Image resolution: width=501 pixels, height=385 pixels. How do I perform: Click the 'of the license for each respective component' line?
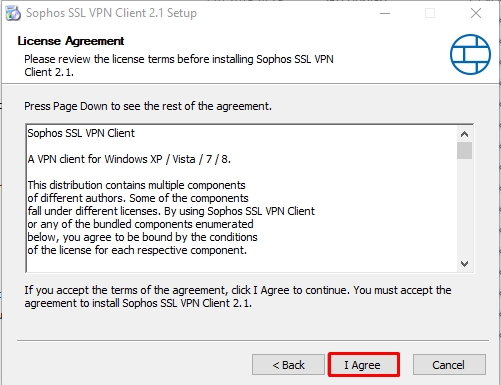pos(137,250)
